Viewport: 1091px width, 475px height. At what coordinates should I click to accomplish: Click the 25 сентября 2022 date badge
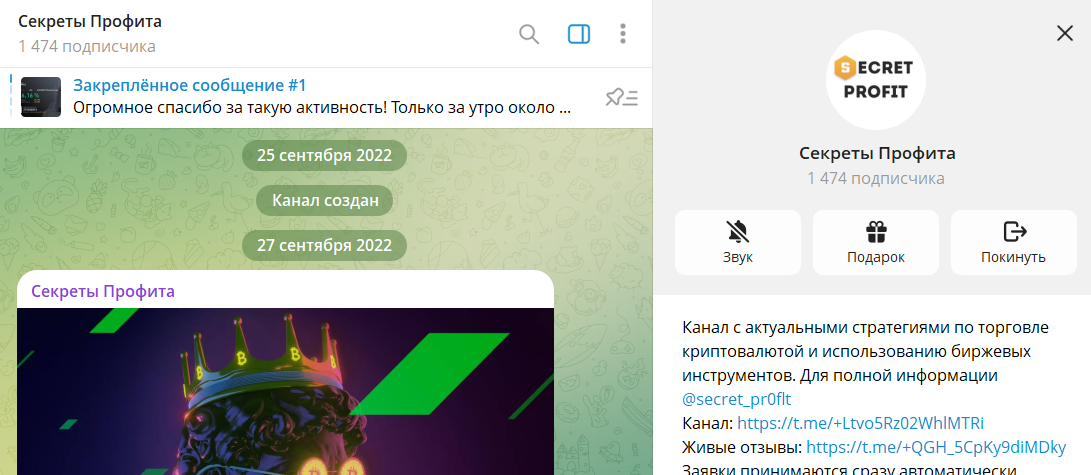(324, 156)
